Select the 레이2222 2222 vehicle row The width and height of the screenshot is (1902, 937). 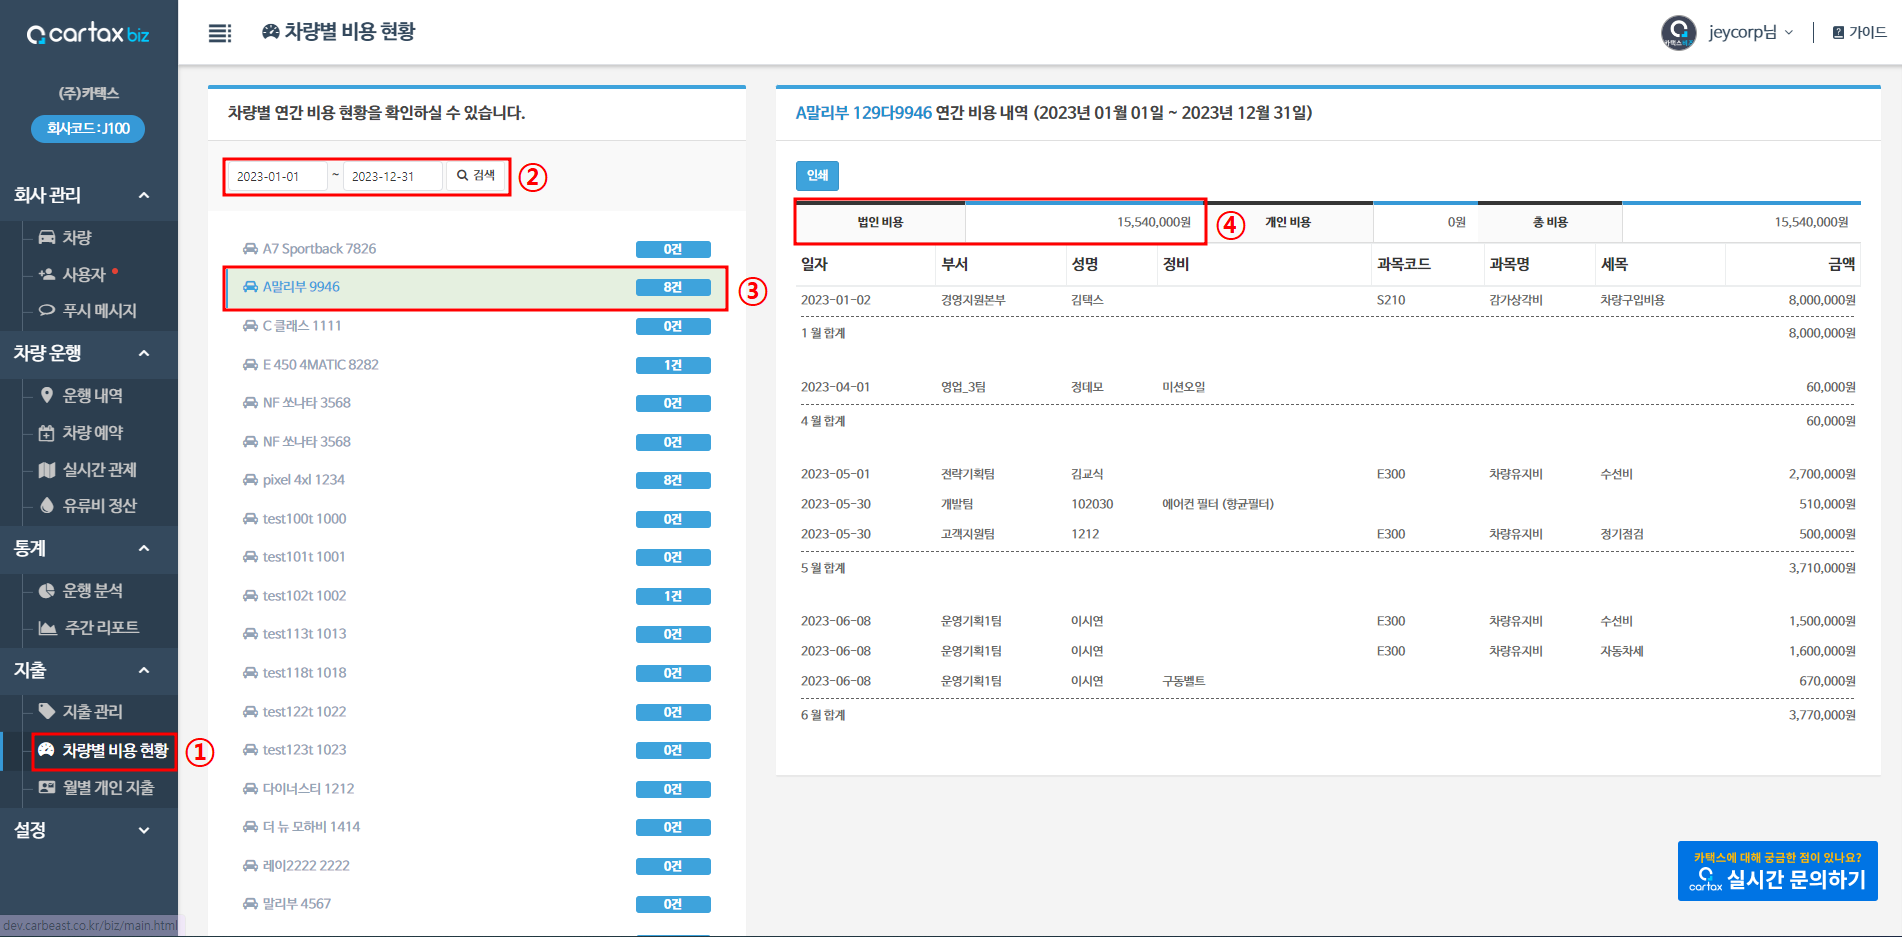tap(476, 866)
